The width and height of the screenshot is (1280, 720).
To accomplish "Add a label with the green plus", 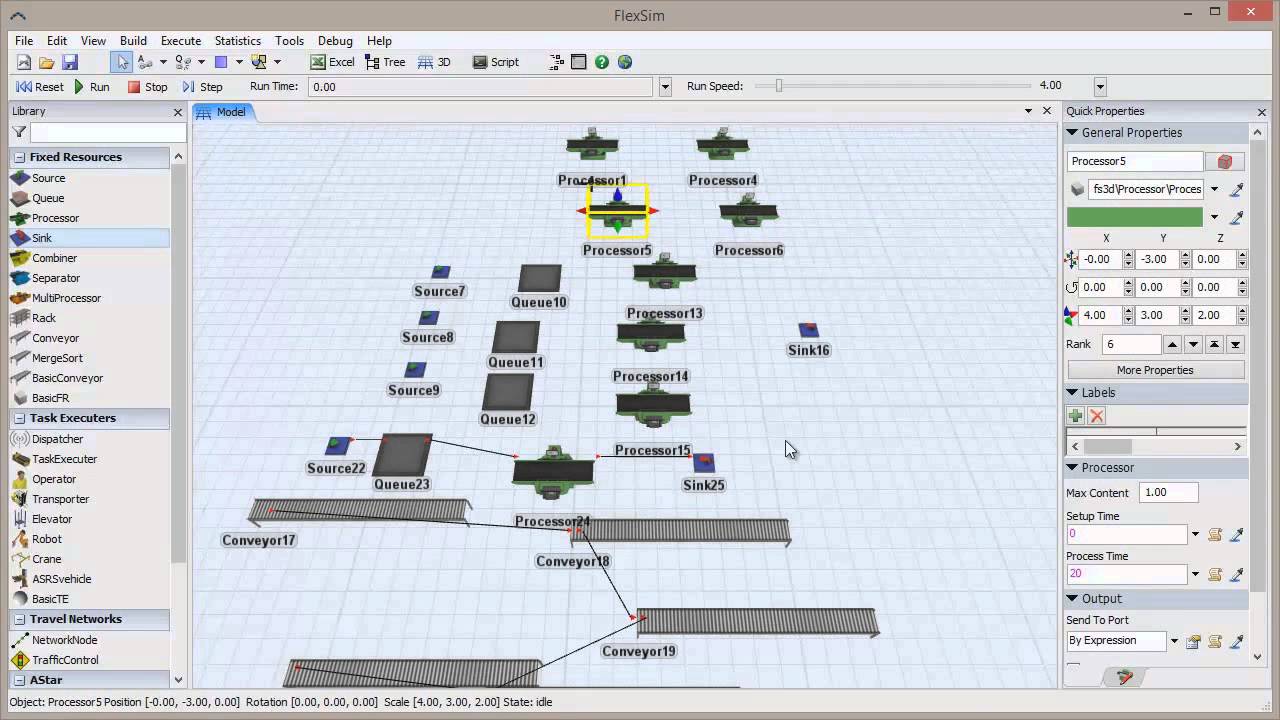I will pyautogui.click(x=1076, y=416).
